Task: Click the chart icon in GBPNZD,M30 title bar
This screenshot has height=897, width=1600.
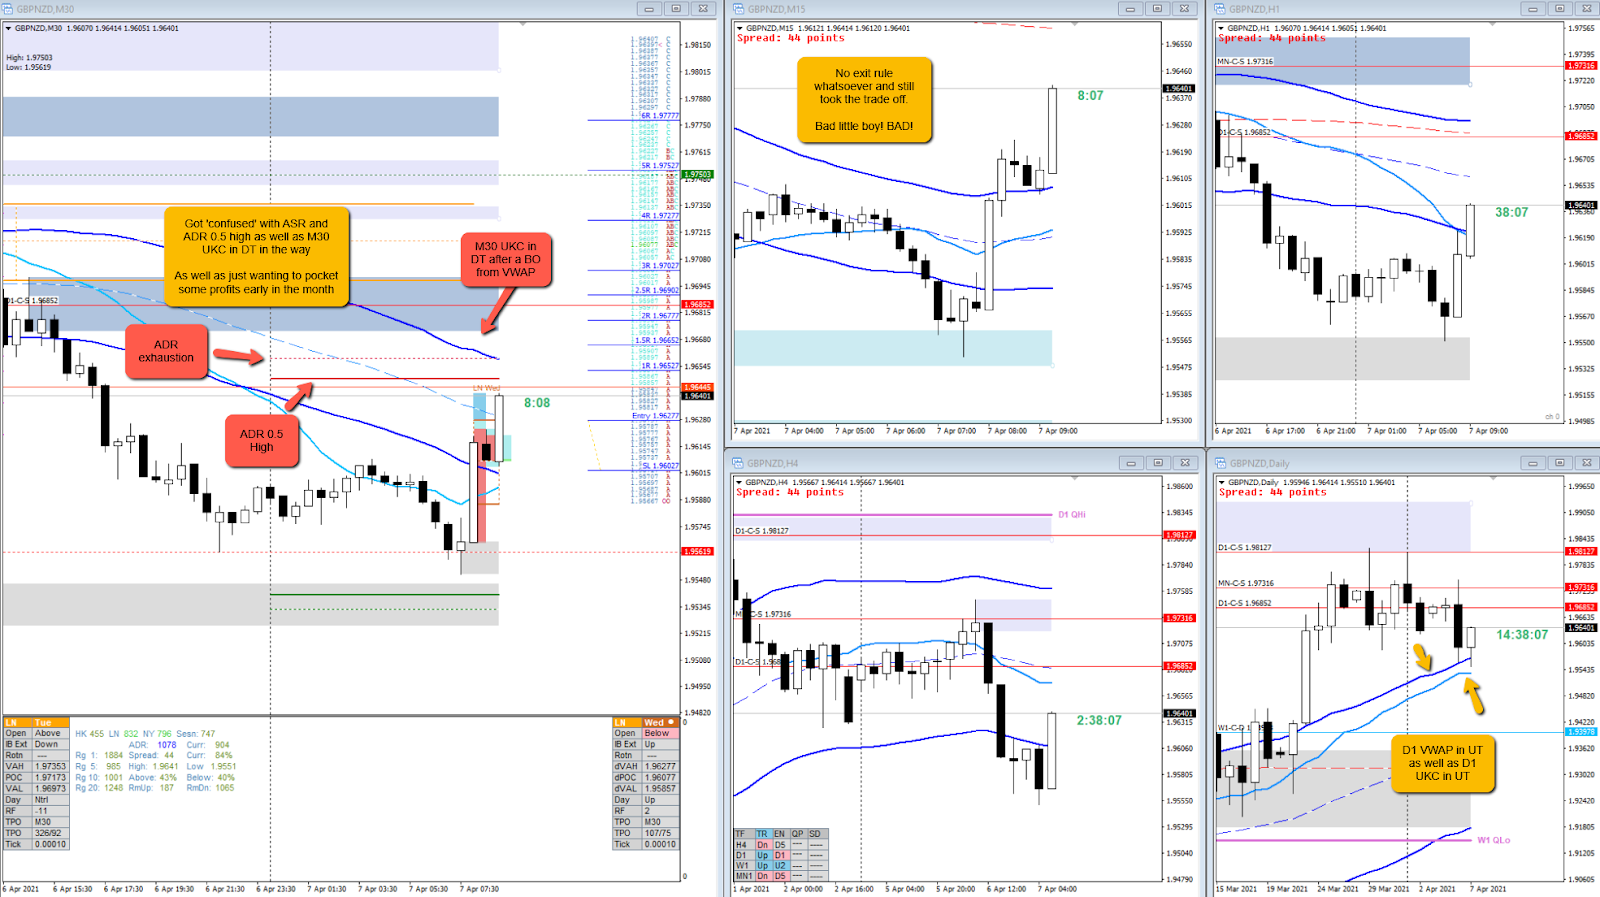Action: coord(8,9)
